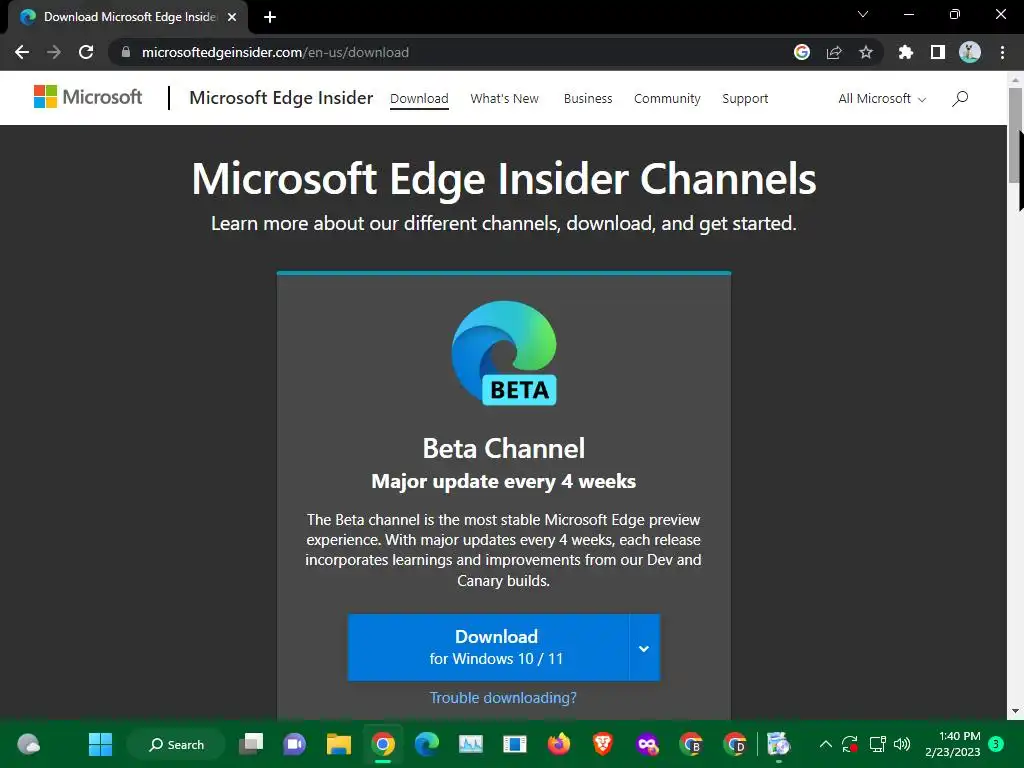Open a new browser tab
Screen dimensions: 1024x768
(270, 17)
